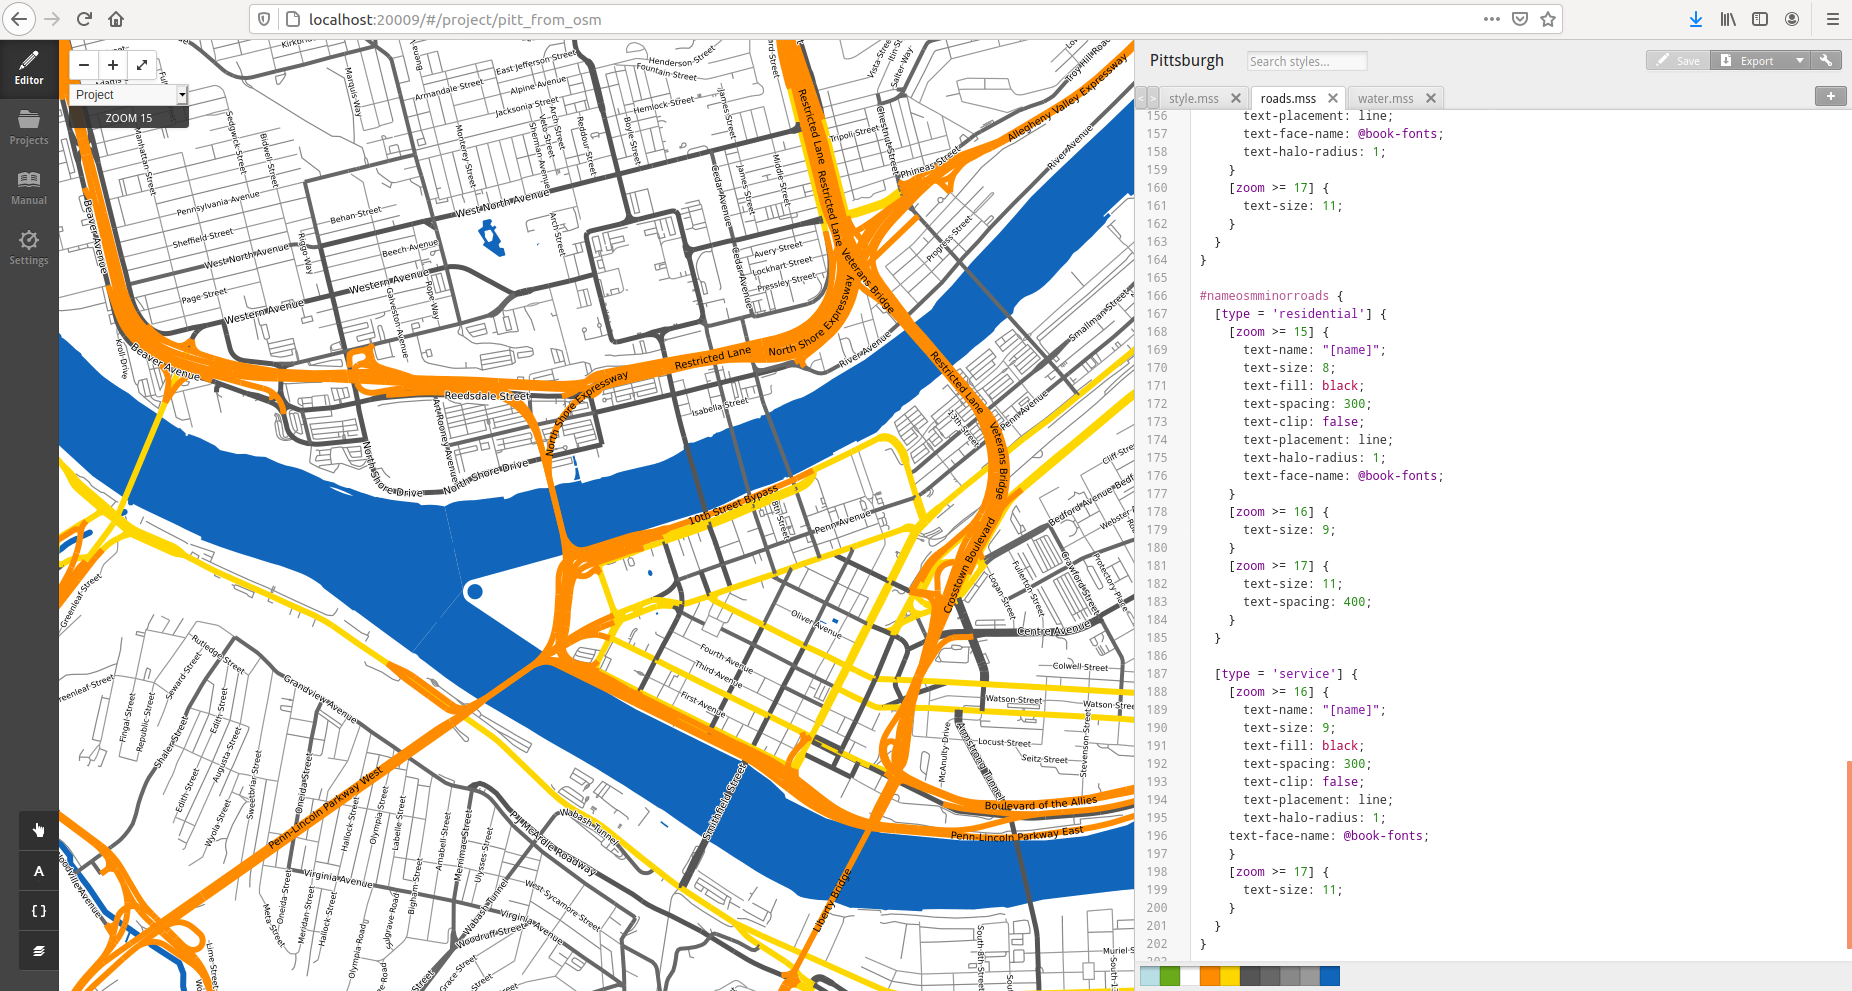Click the #nameosmminorroads selector line
This screenshot has width=1852, height=991.
pos(1271,296)
